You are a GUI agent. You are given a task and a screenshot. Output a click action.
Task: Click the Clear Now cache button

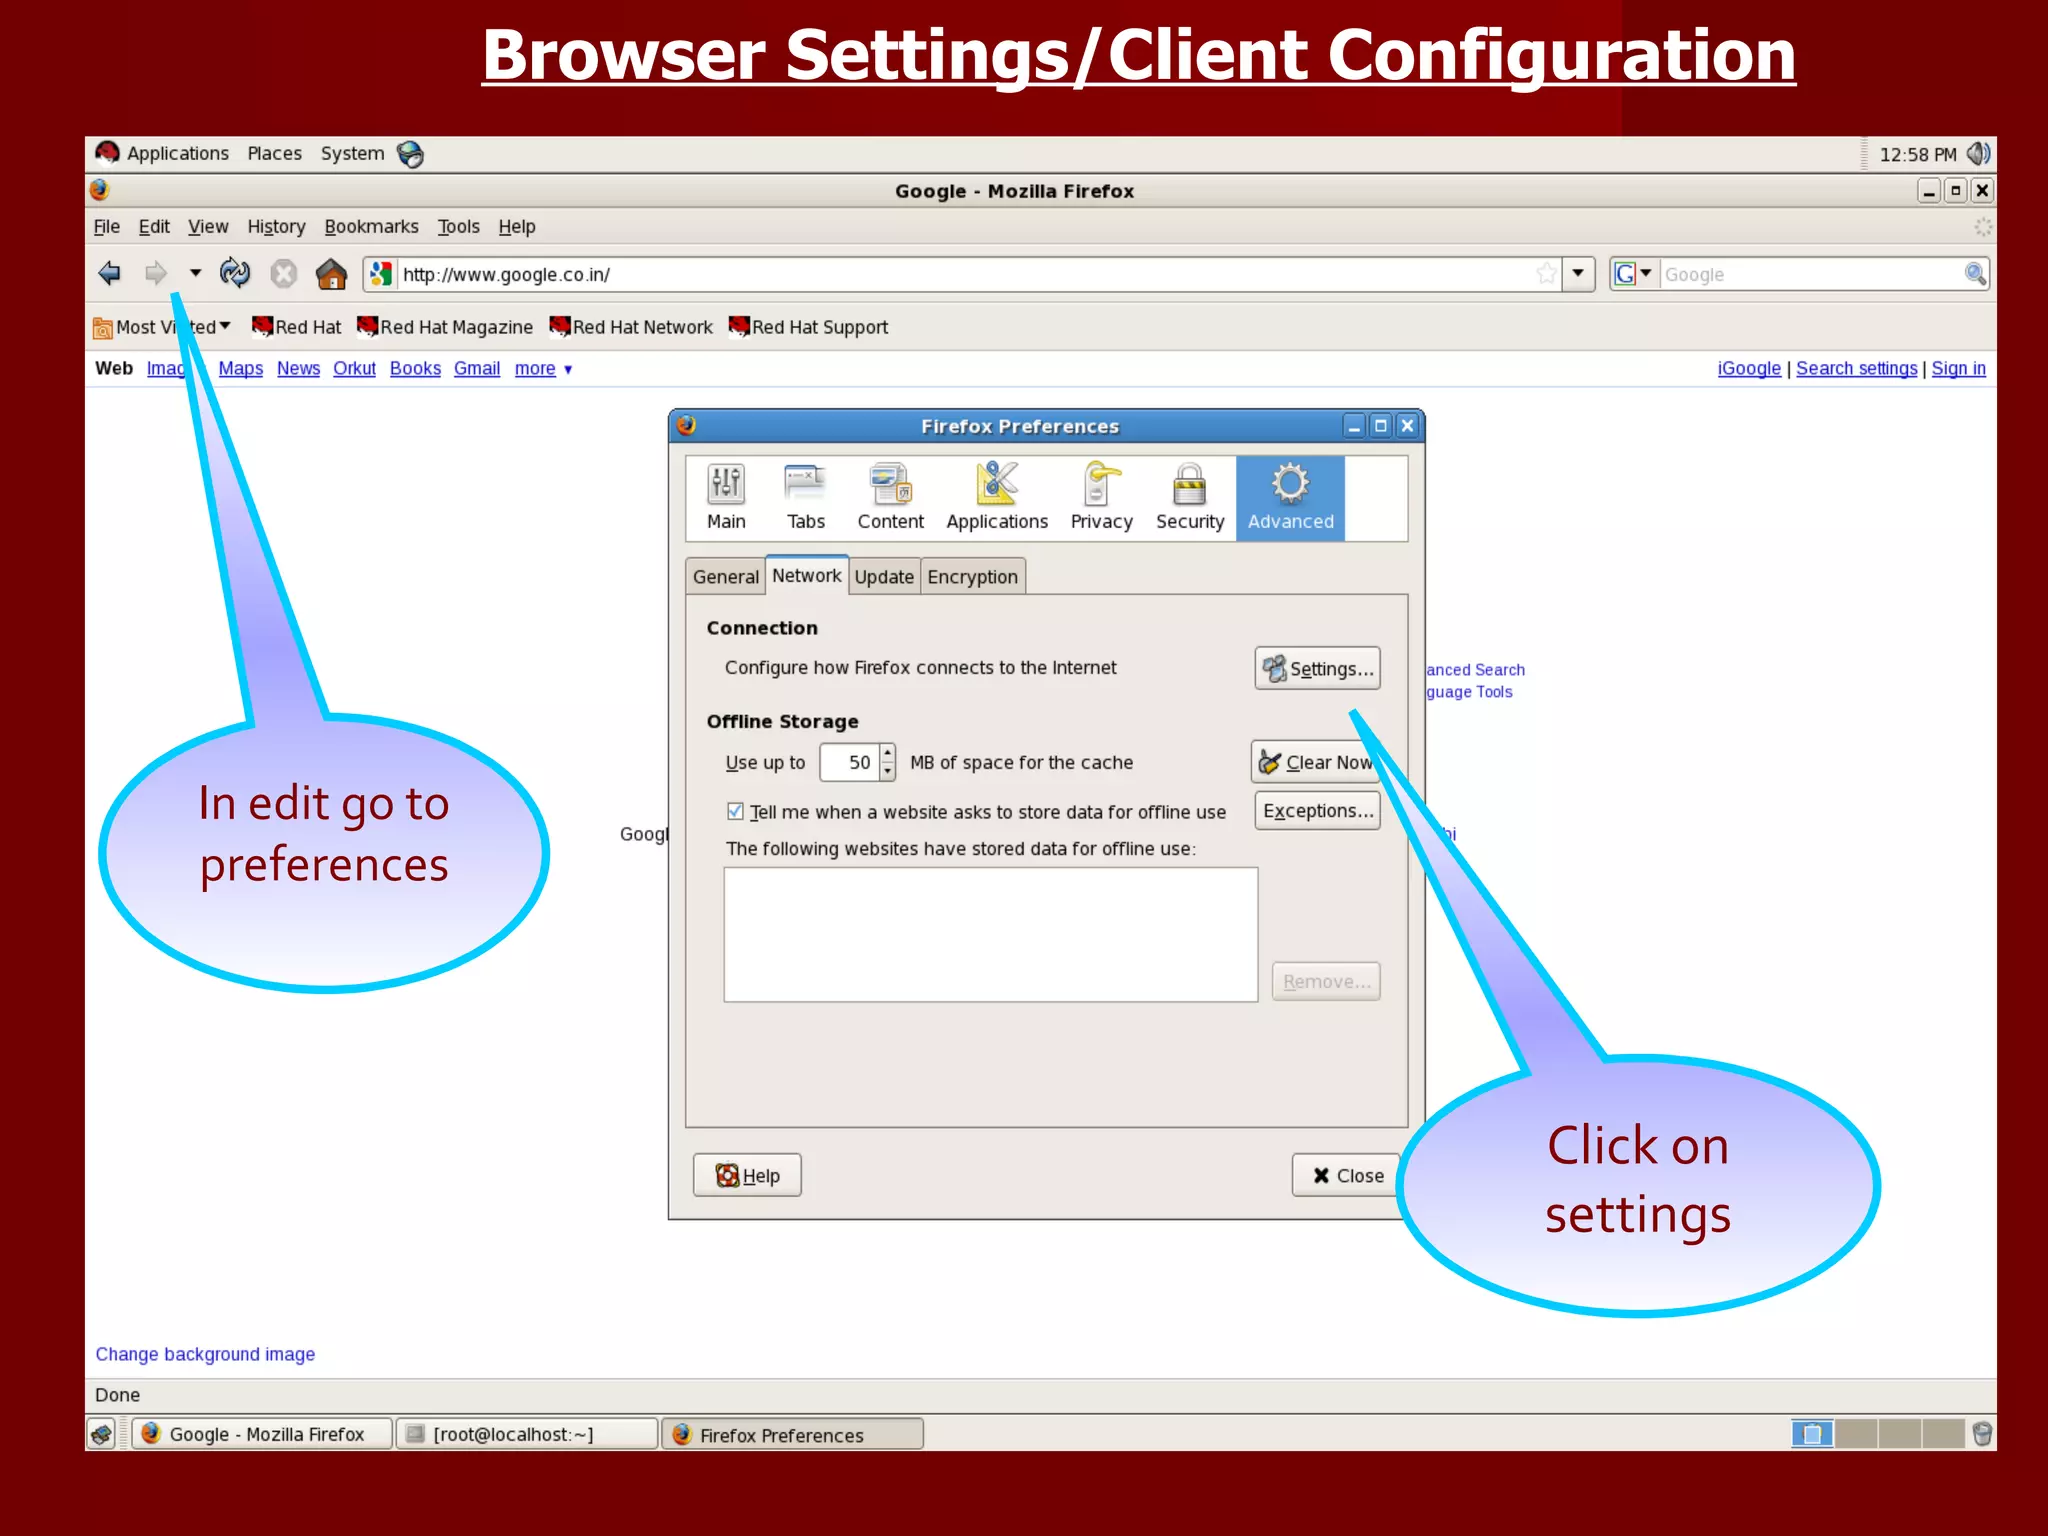(1315, 762)
